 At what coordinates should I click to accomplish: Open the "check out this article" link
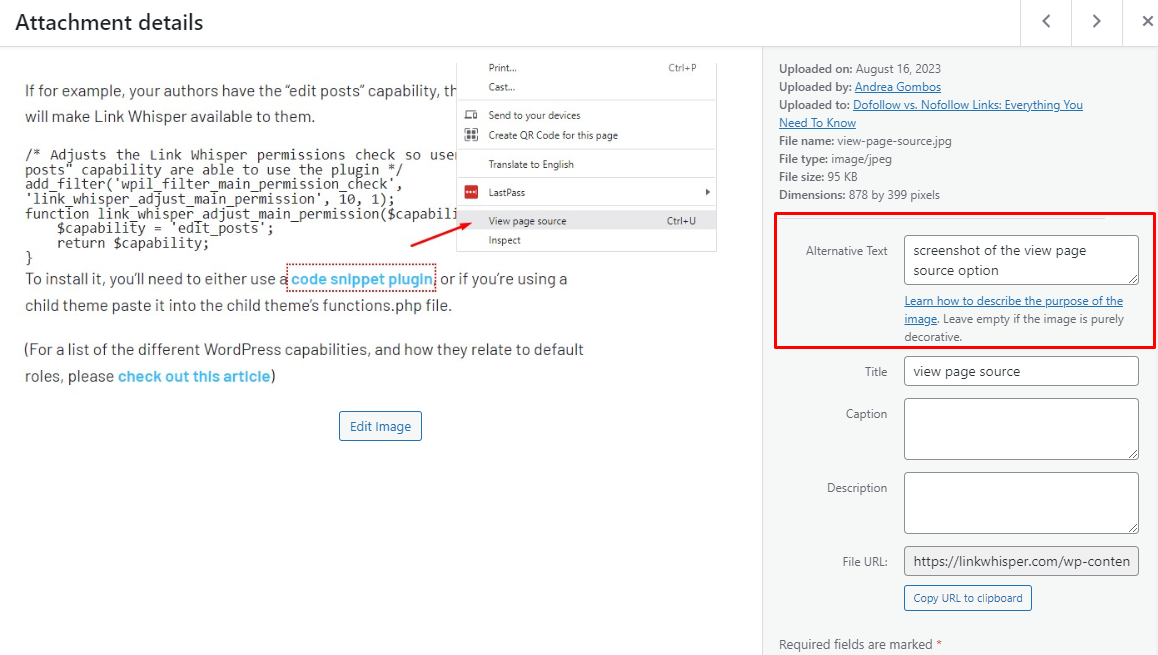(x=194, y=376)
